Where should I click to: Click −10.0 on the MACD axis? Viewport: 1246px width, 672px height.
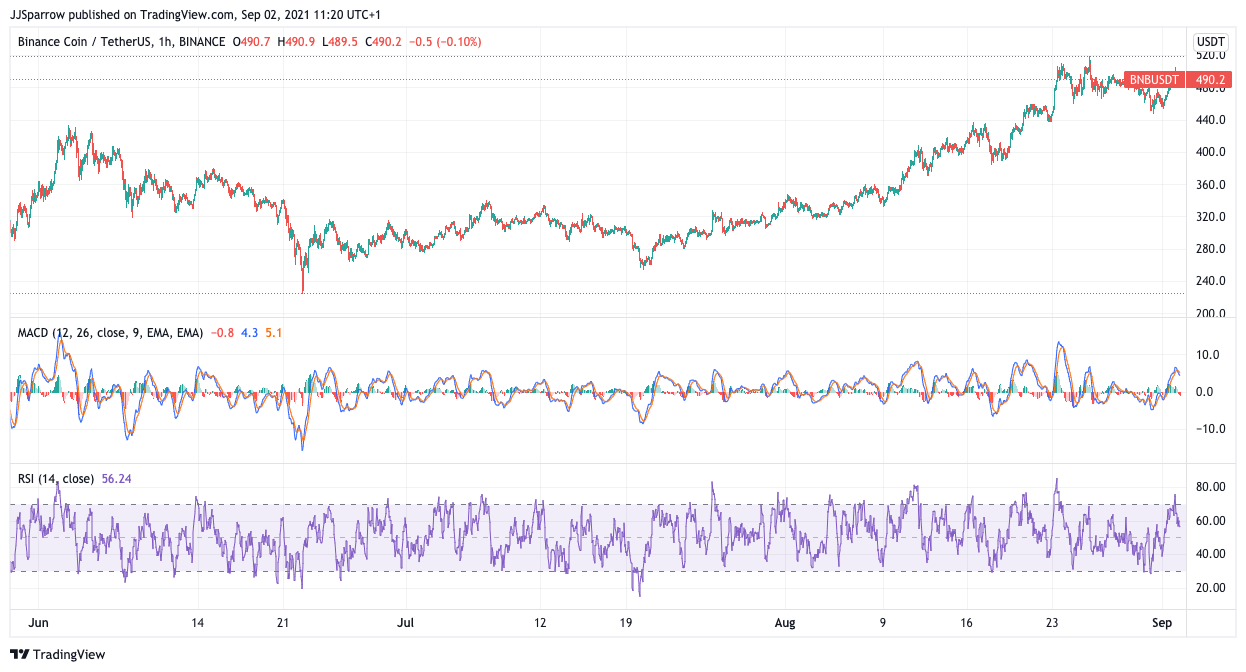point(1211,429)
